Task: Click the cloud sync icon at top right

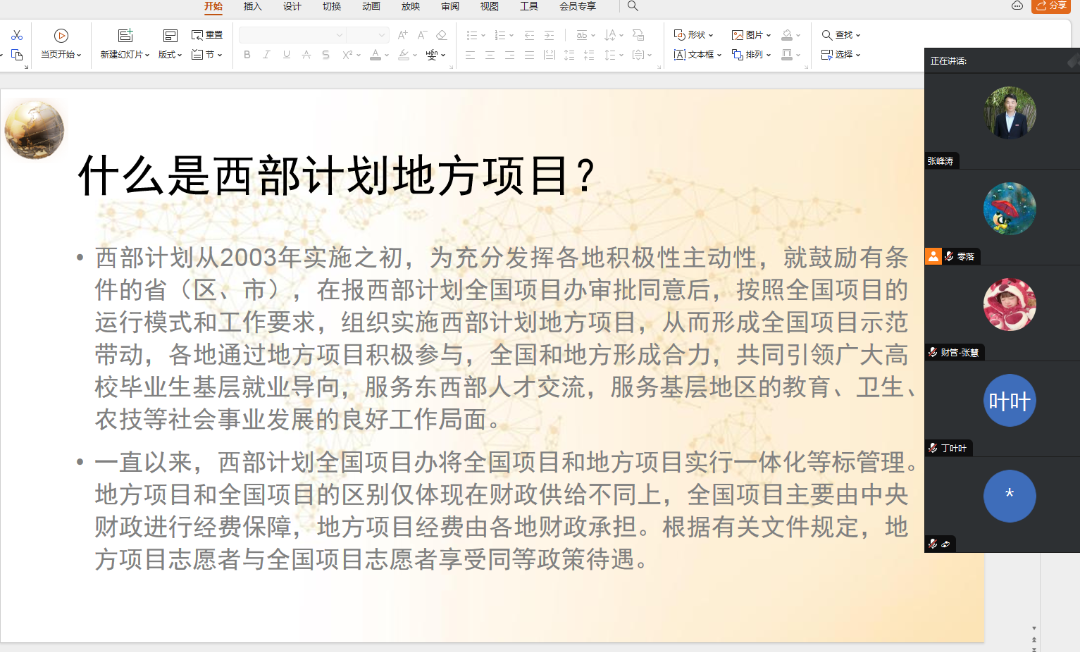Action: (1017, 6)
